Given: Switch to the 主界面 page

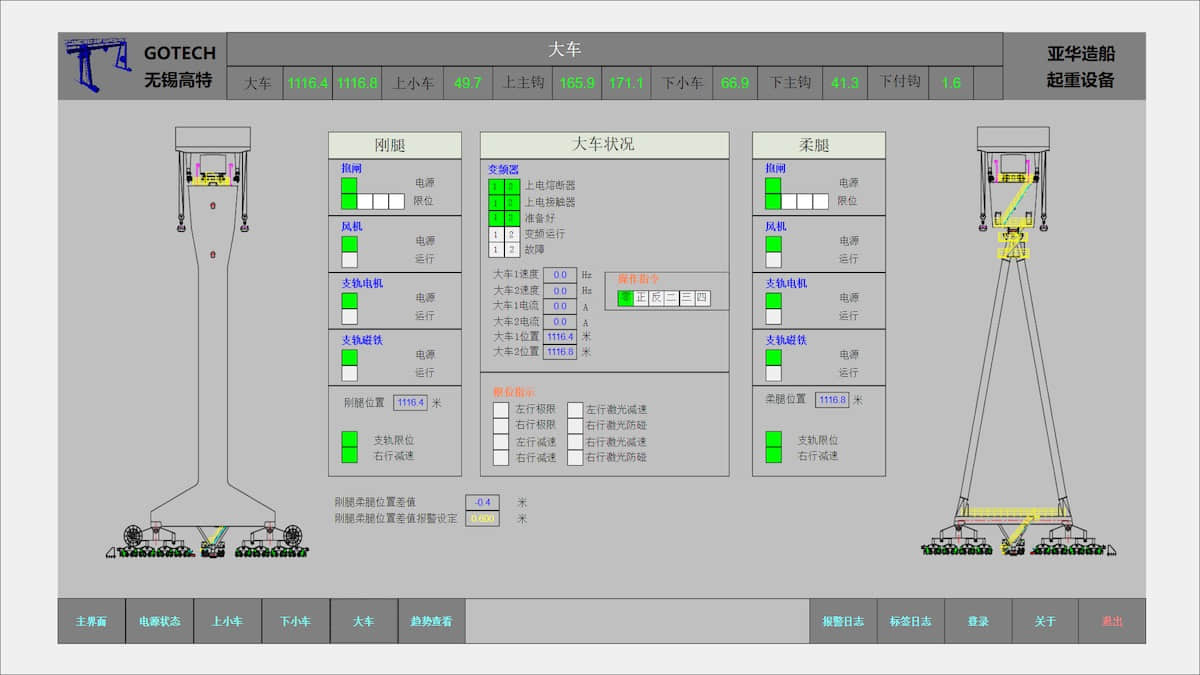Looking at the screenshot, I should (91, 621).
